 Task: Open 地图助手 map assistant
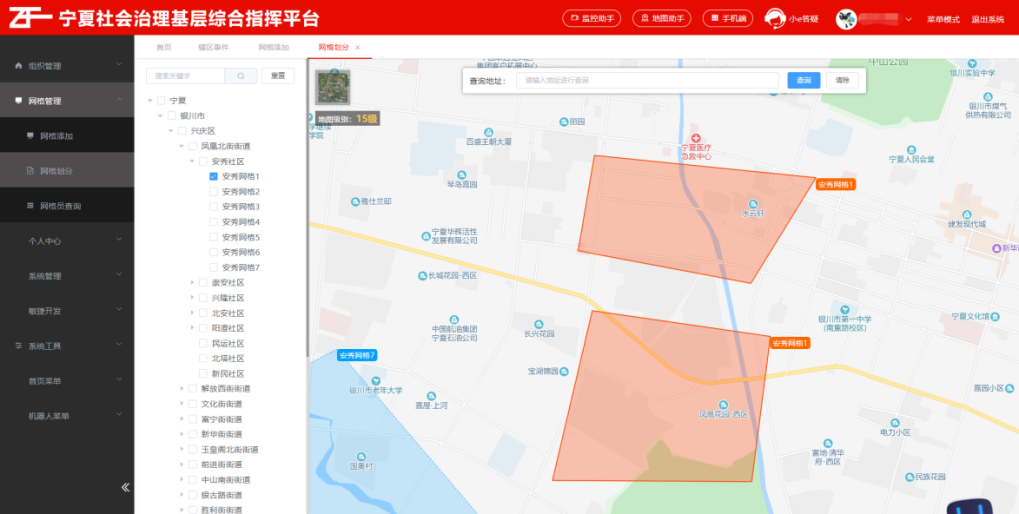coord(662,19)
